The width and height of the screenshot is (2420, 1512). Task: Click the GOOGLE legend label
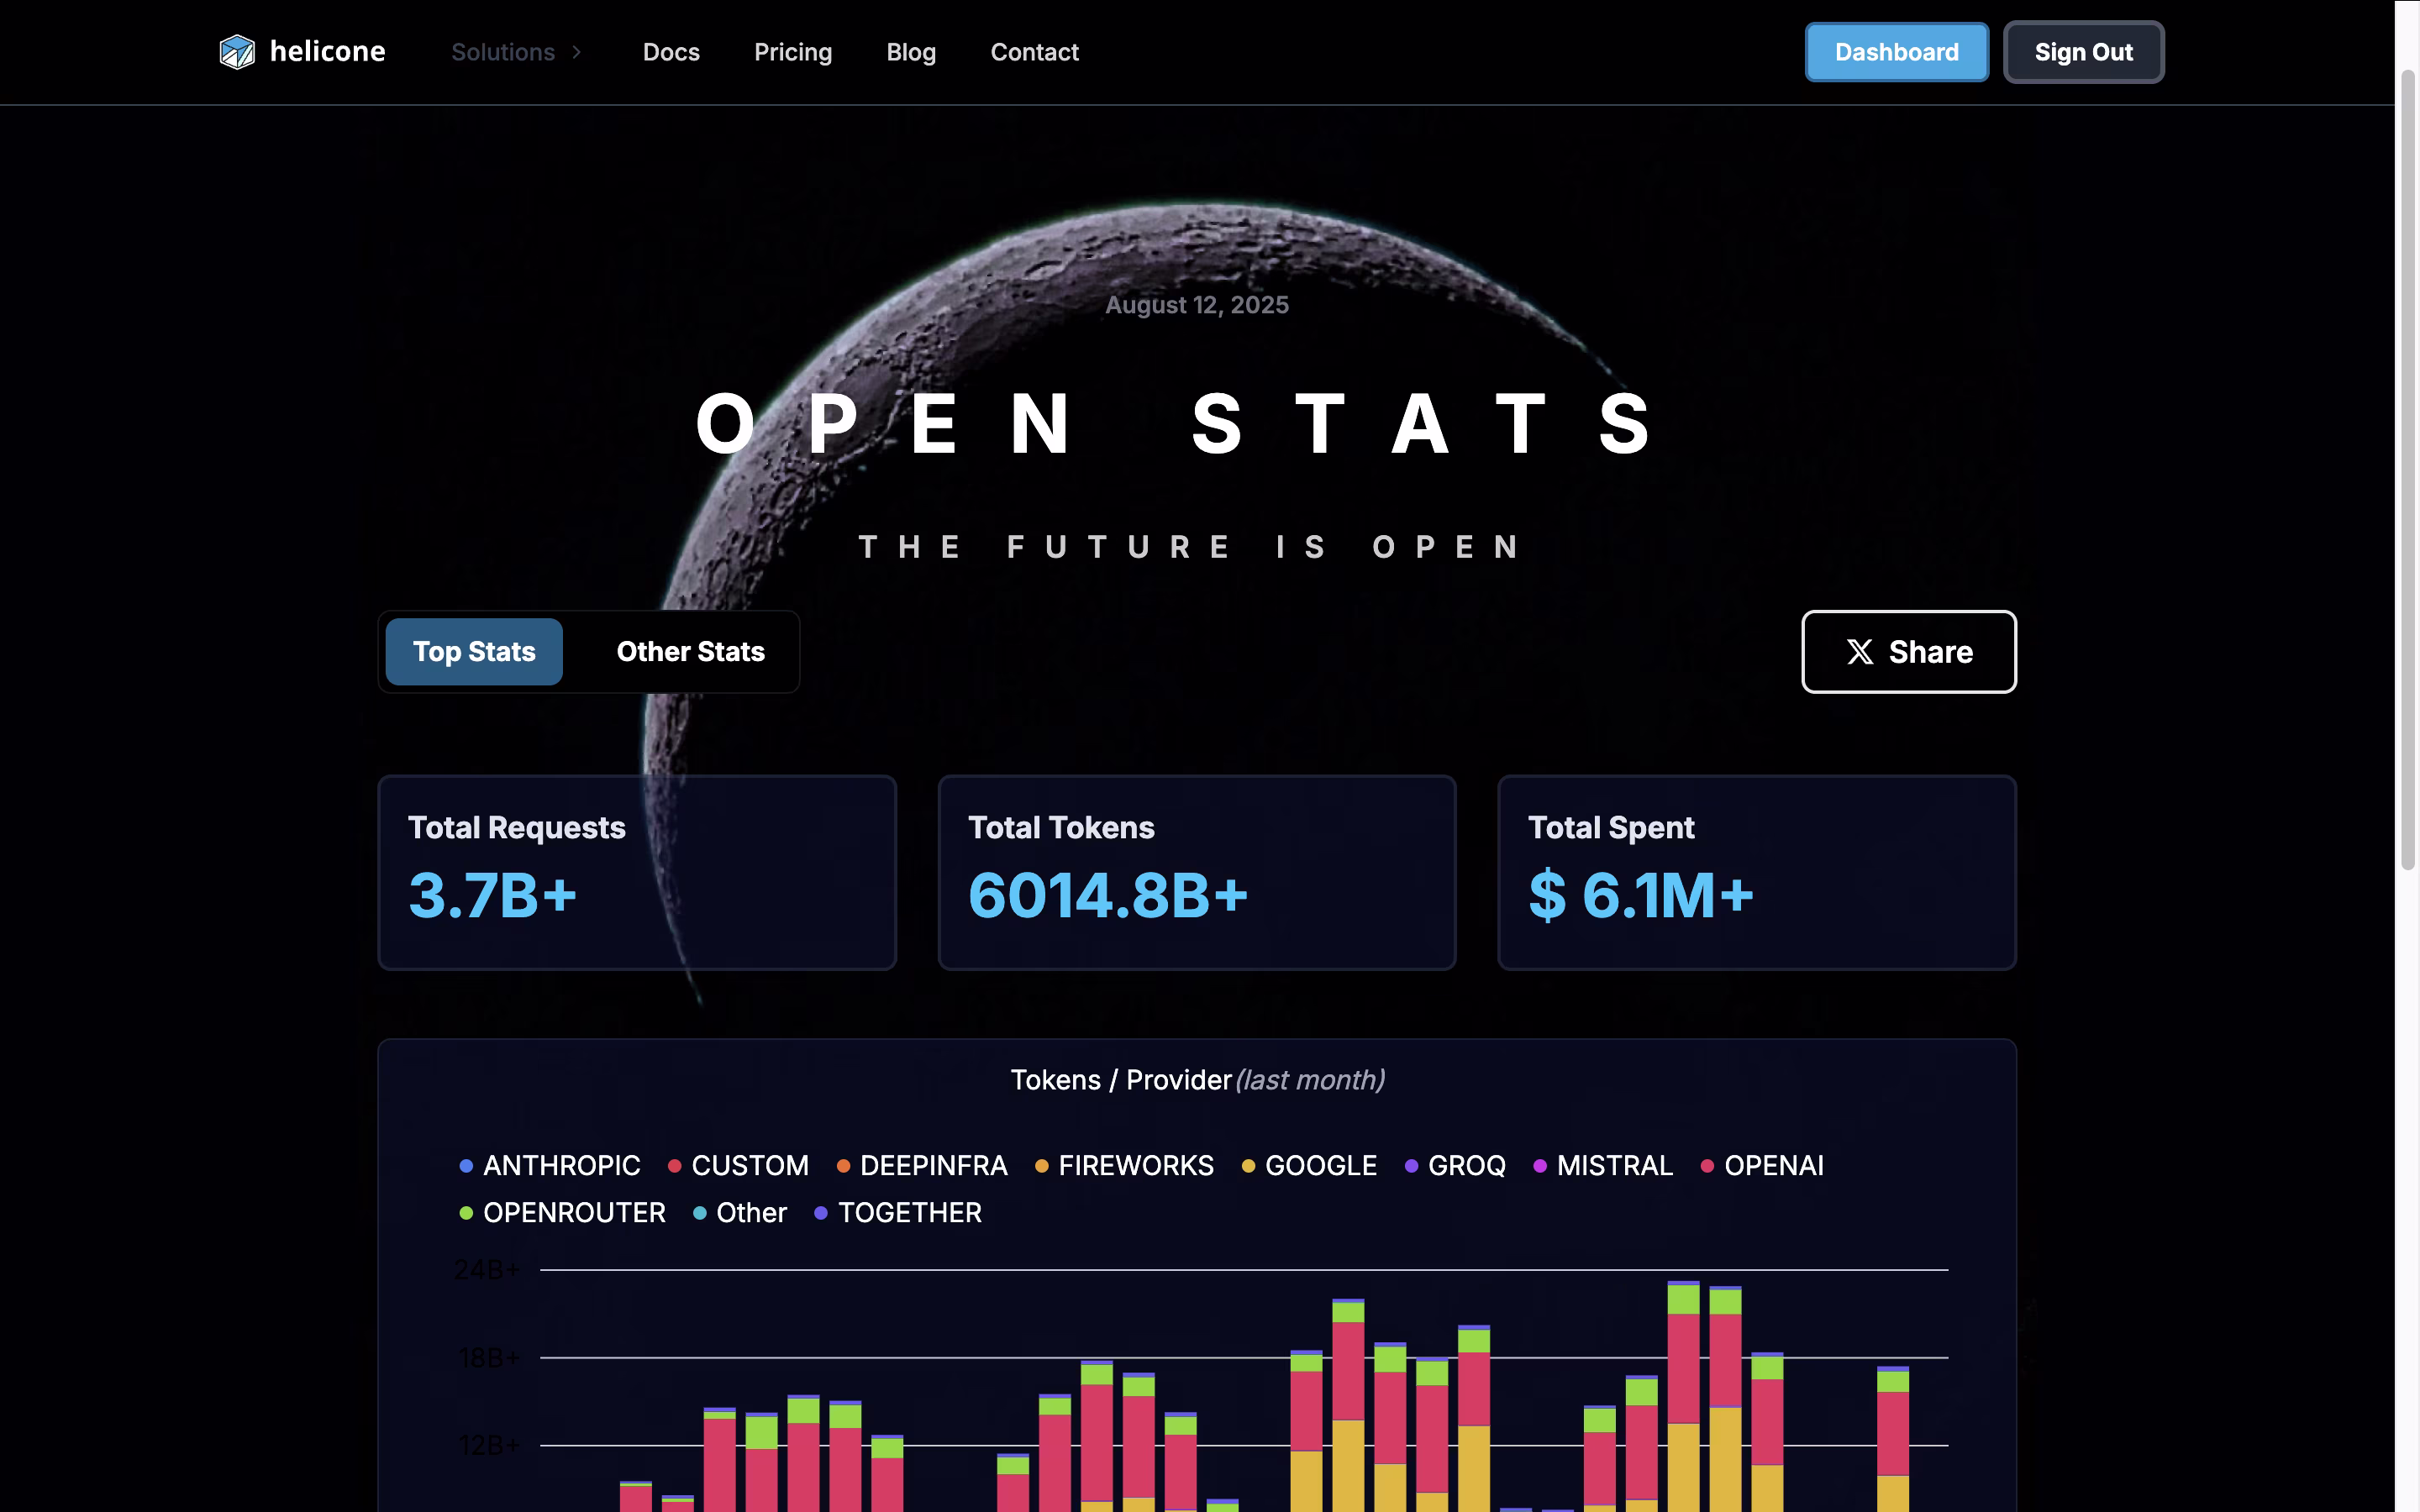1321,1166
